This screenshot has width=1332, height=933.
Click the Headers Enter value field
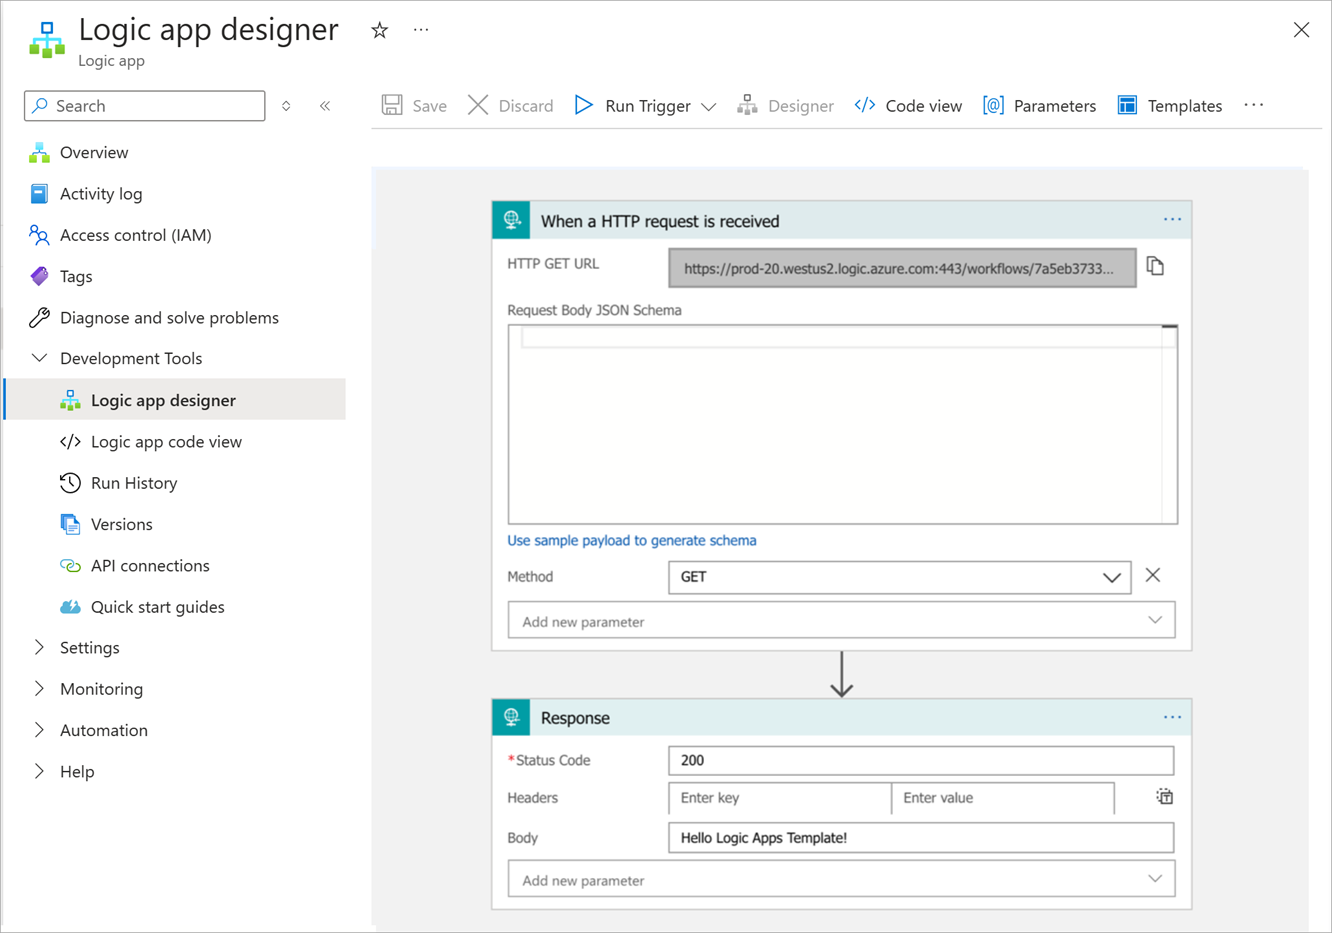[1003, 798]
